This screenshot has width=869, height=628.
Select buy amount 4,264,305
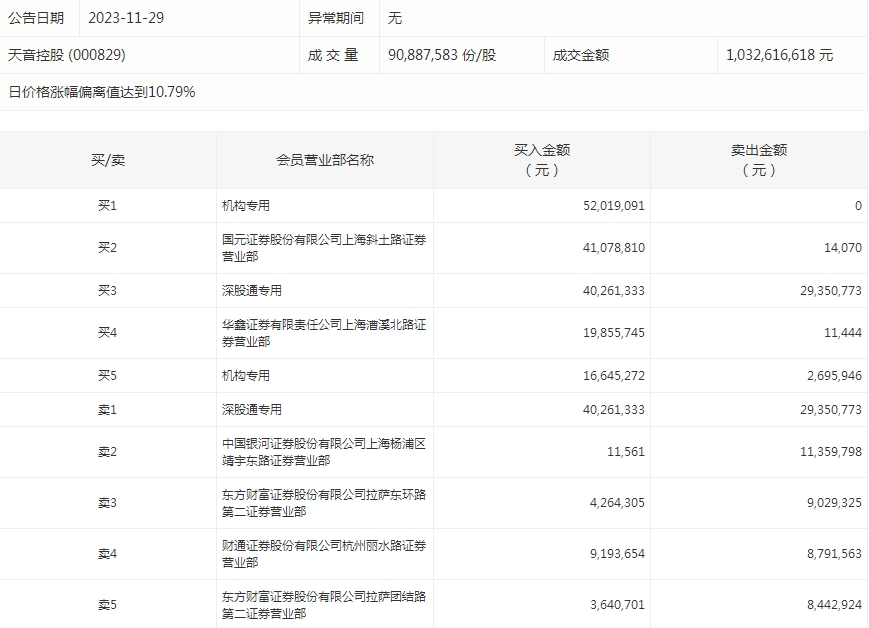pyautogui.click(x=617, y=503)
